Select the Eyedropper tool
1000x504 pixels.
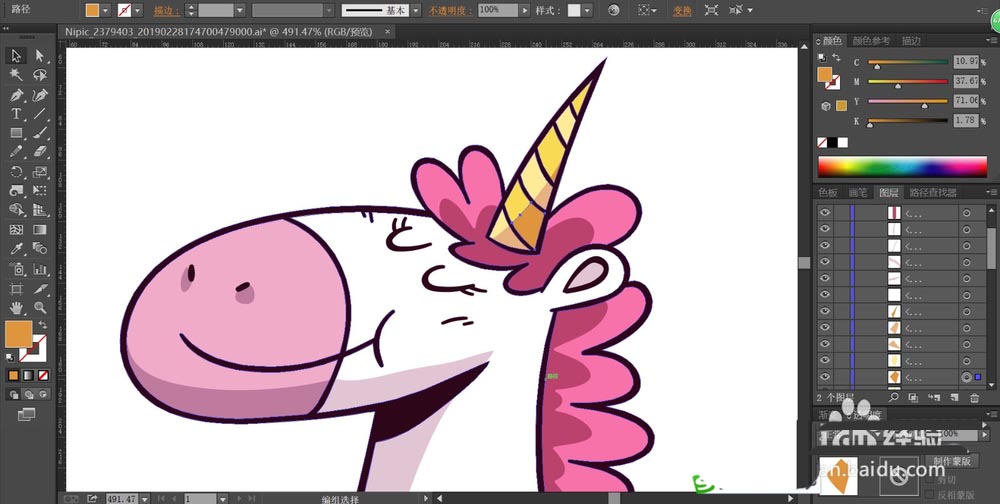click(x=16, y=249)
